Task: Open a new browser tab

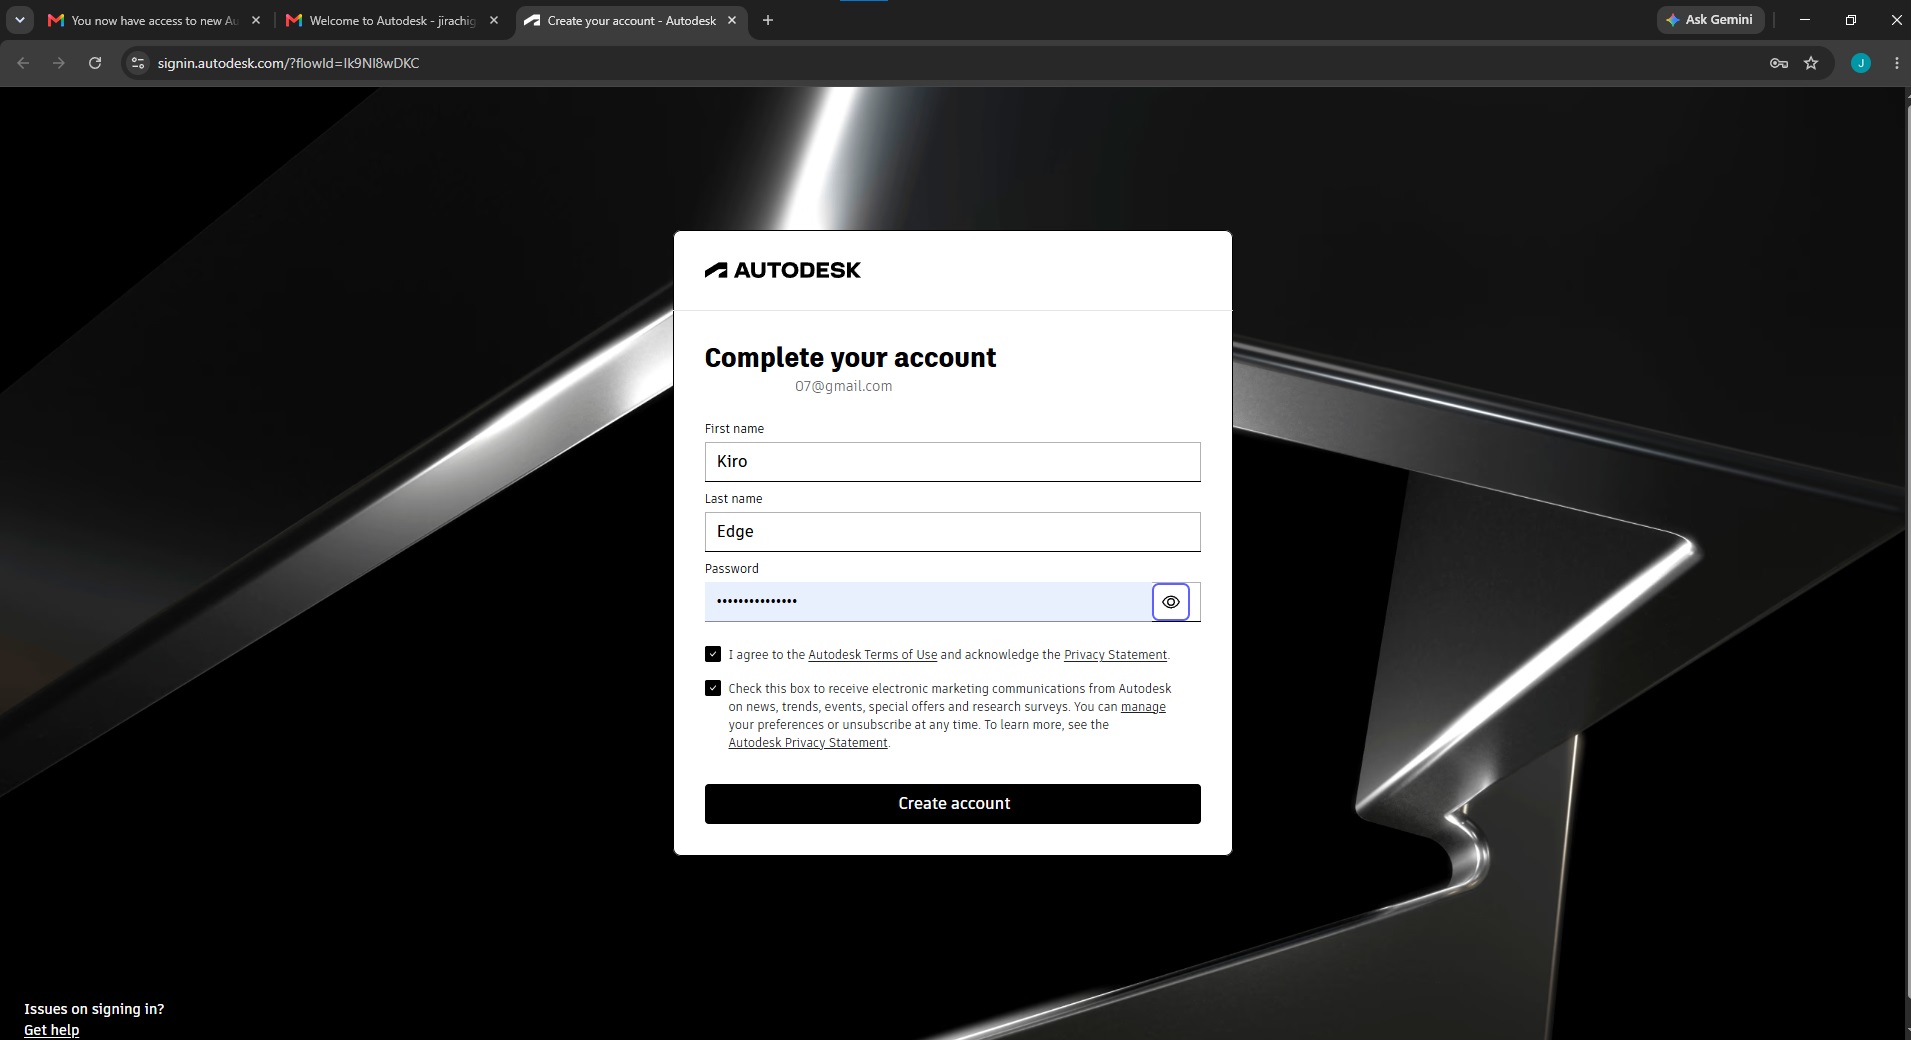Action: 768,20
